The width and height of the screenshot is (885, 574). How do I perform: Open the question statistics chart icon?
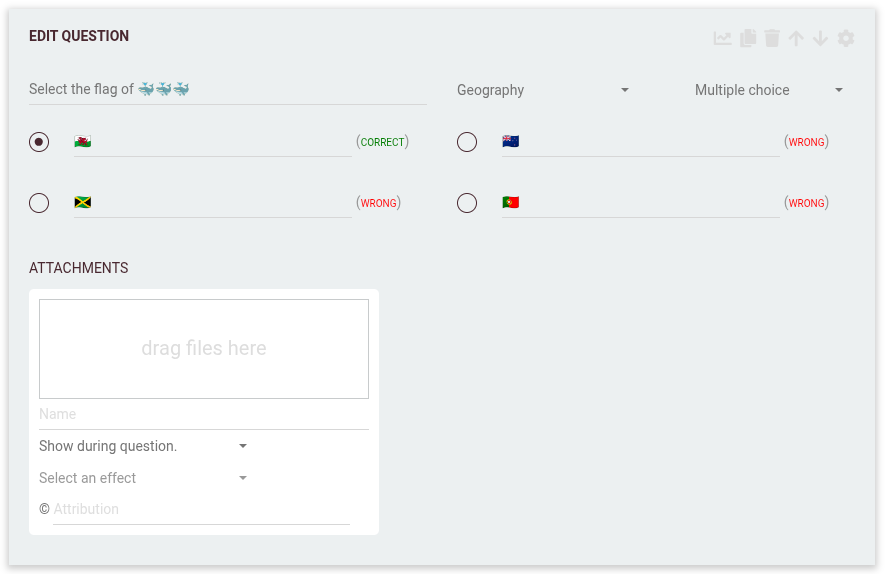pos(722,38)
